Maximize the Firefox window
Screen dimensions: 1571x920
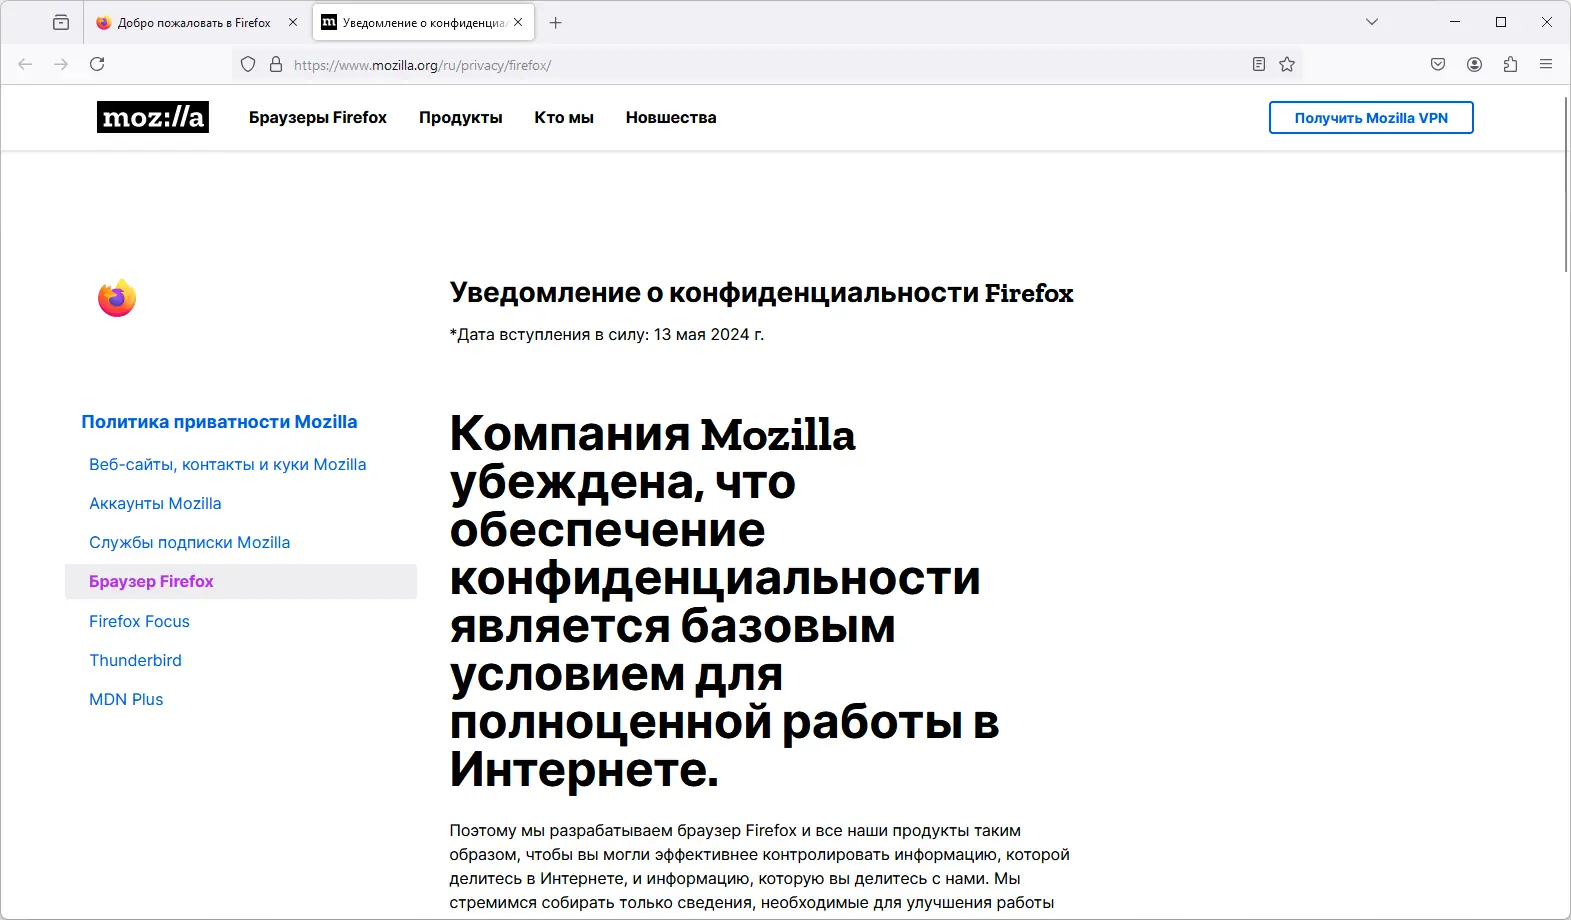(x=1501, y=22)
